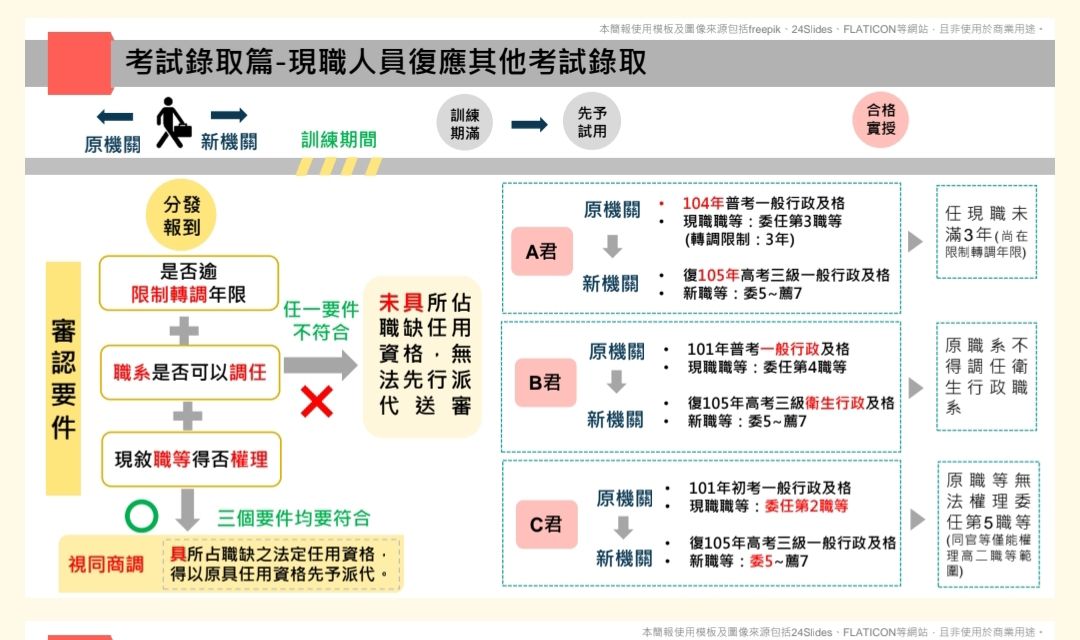Click the left arrow above 原機關
This screenshot has height=640, width=1080.
point(114,117)
